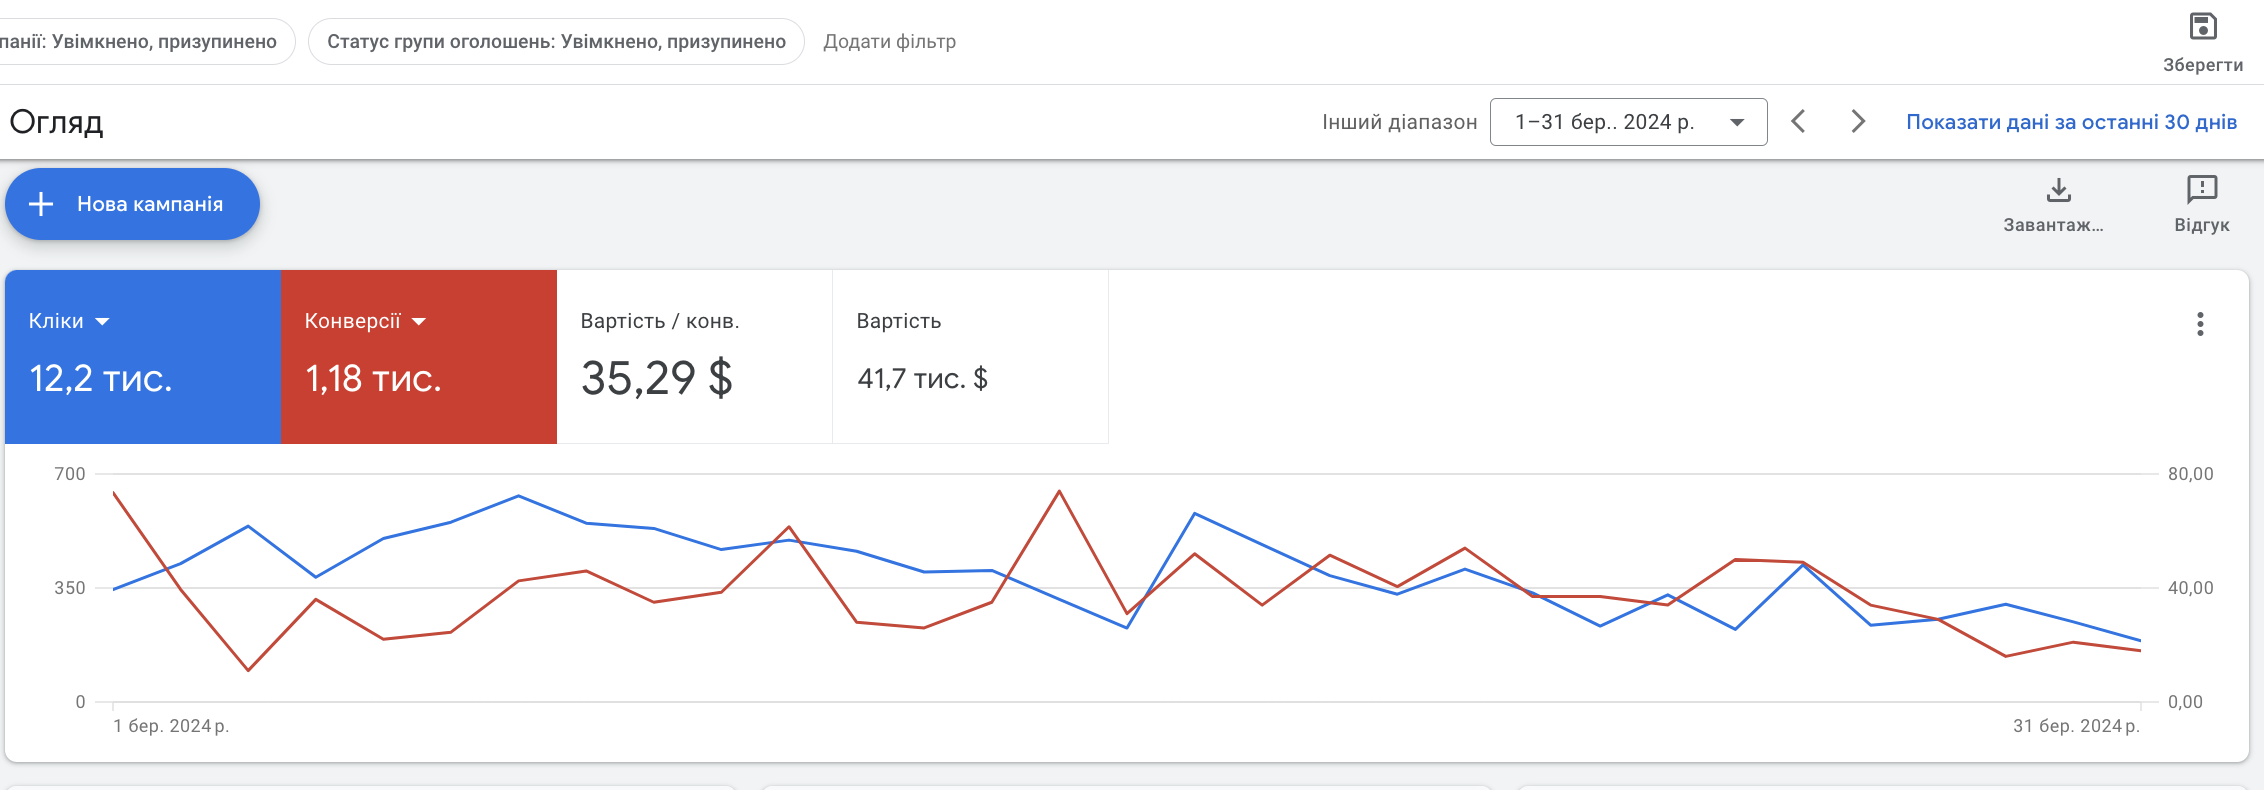This screenshot has width=2264, height=790.
Task: Click the Save (Зберегти) disk icon
Action: click(x=2203, y=26)
